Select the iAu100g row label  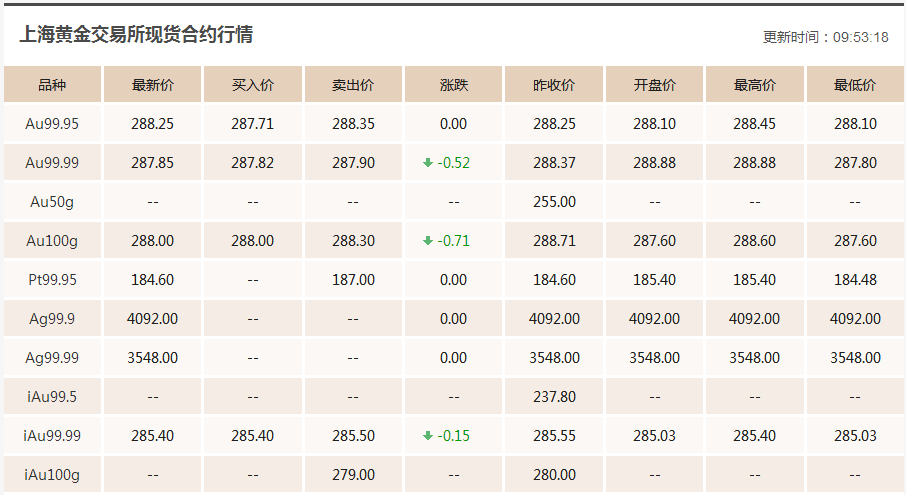coord(52,475)
